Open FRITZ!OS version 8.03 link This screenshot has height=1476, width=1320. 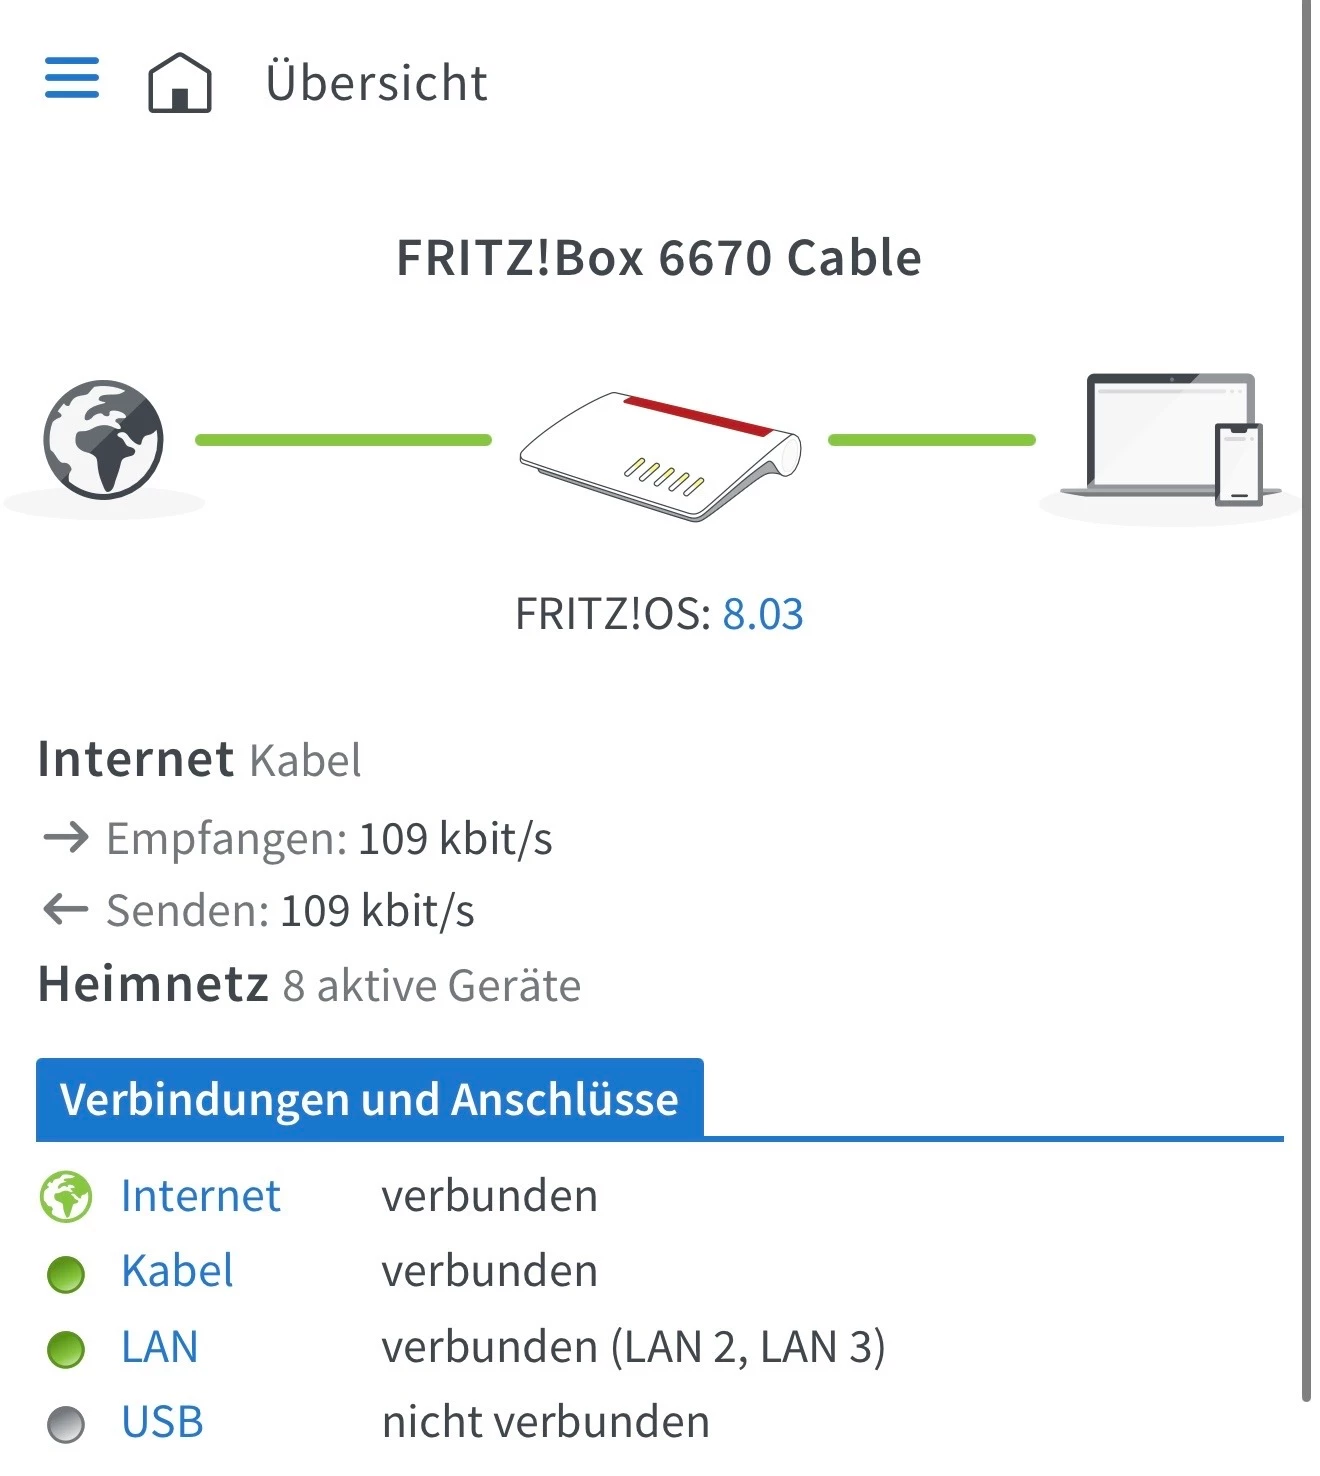[x=763, y=614]
